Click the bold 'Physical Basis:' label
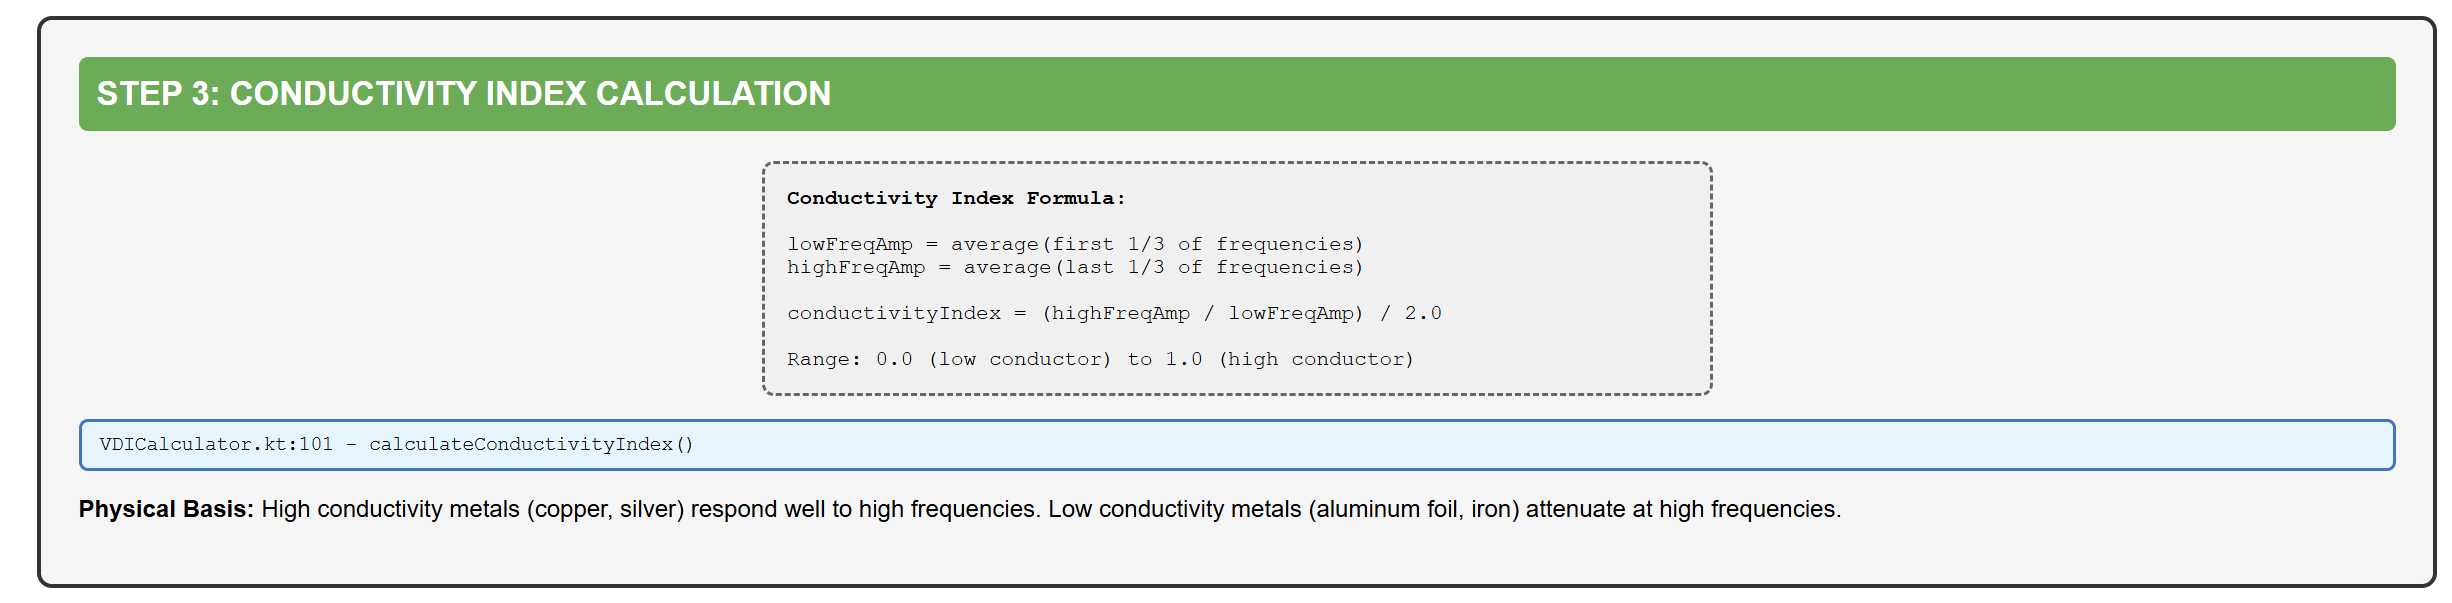This screenshot has height=603, width=2452. tap(166, 509)
